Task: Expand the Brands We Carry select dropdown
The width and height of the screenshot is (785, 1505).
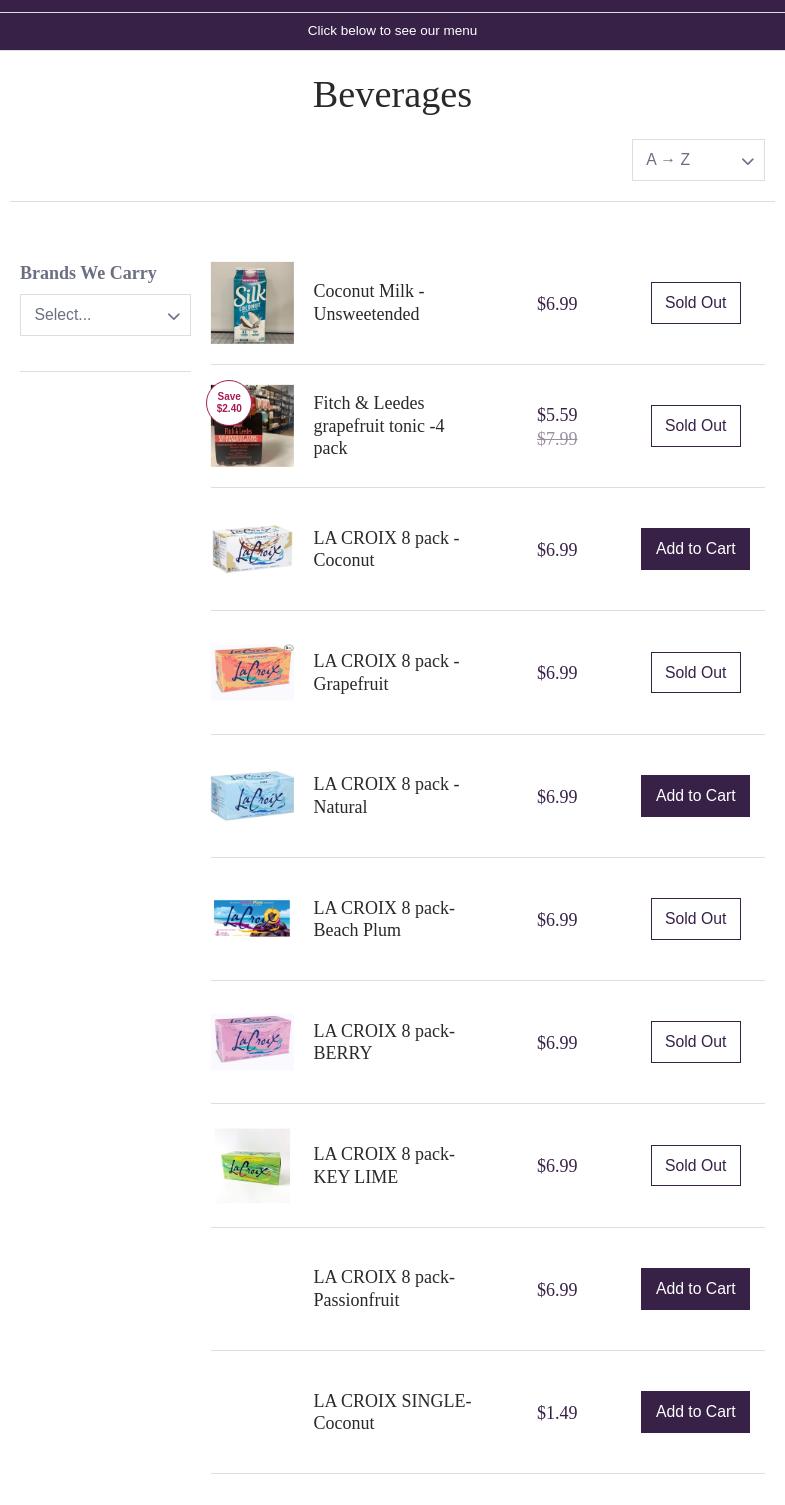Action: (105, 315)
